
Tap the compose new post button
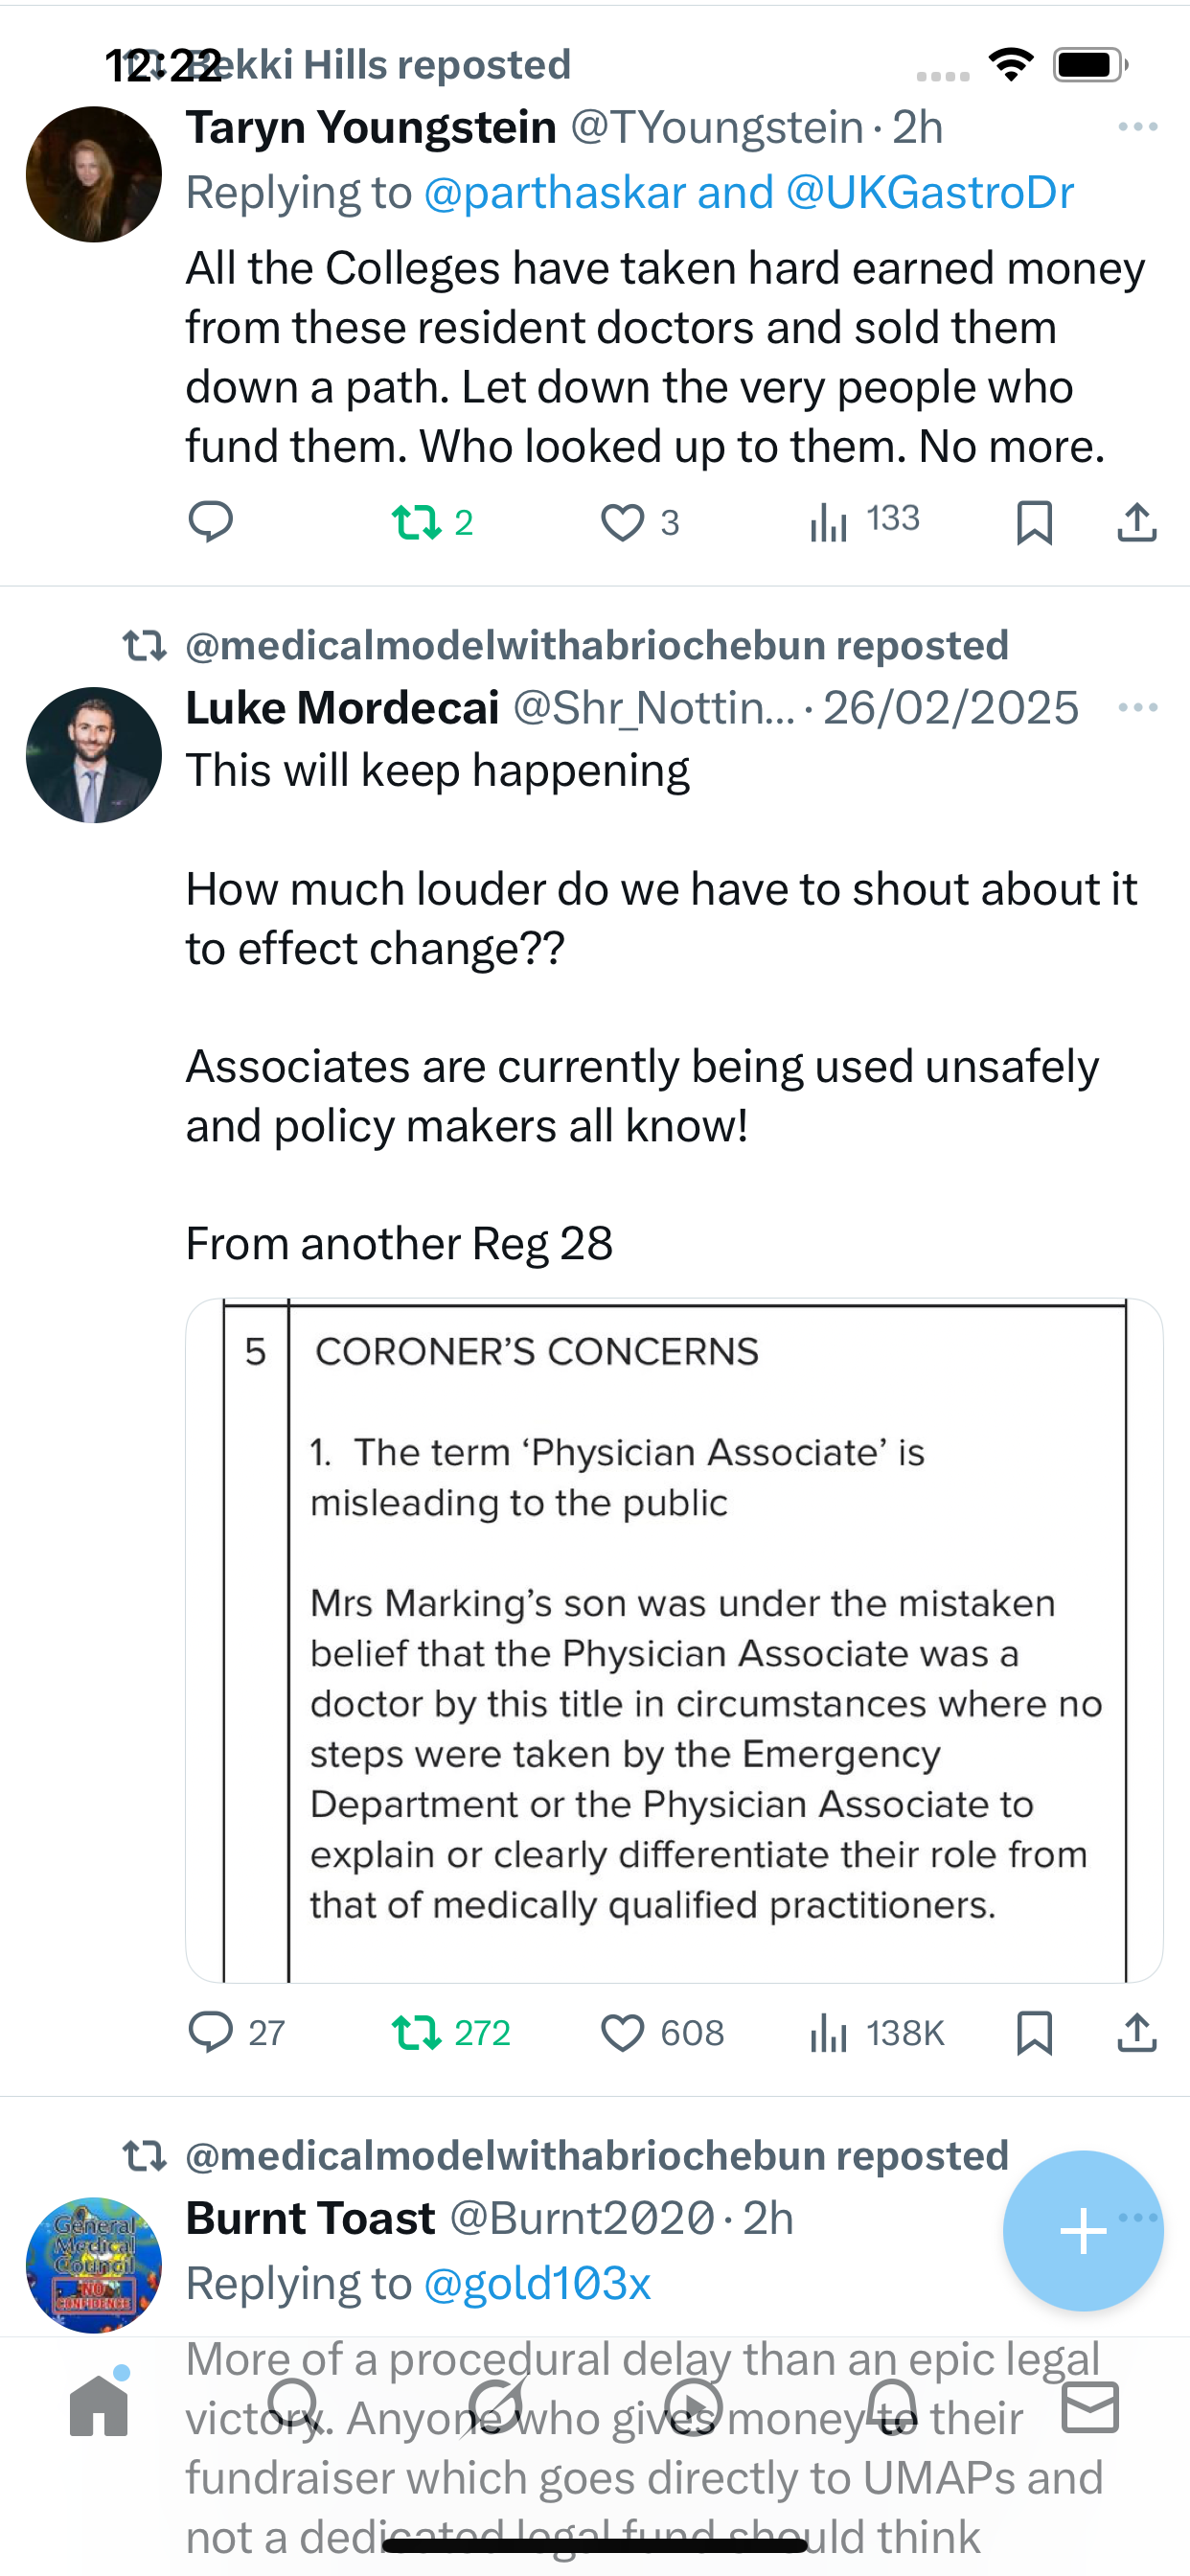click(1082, 2231)
